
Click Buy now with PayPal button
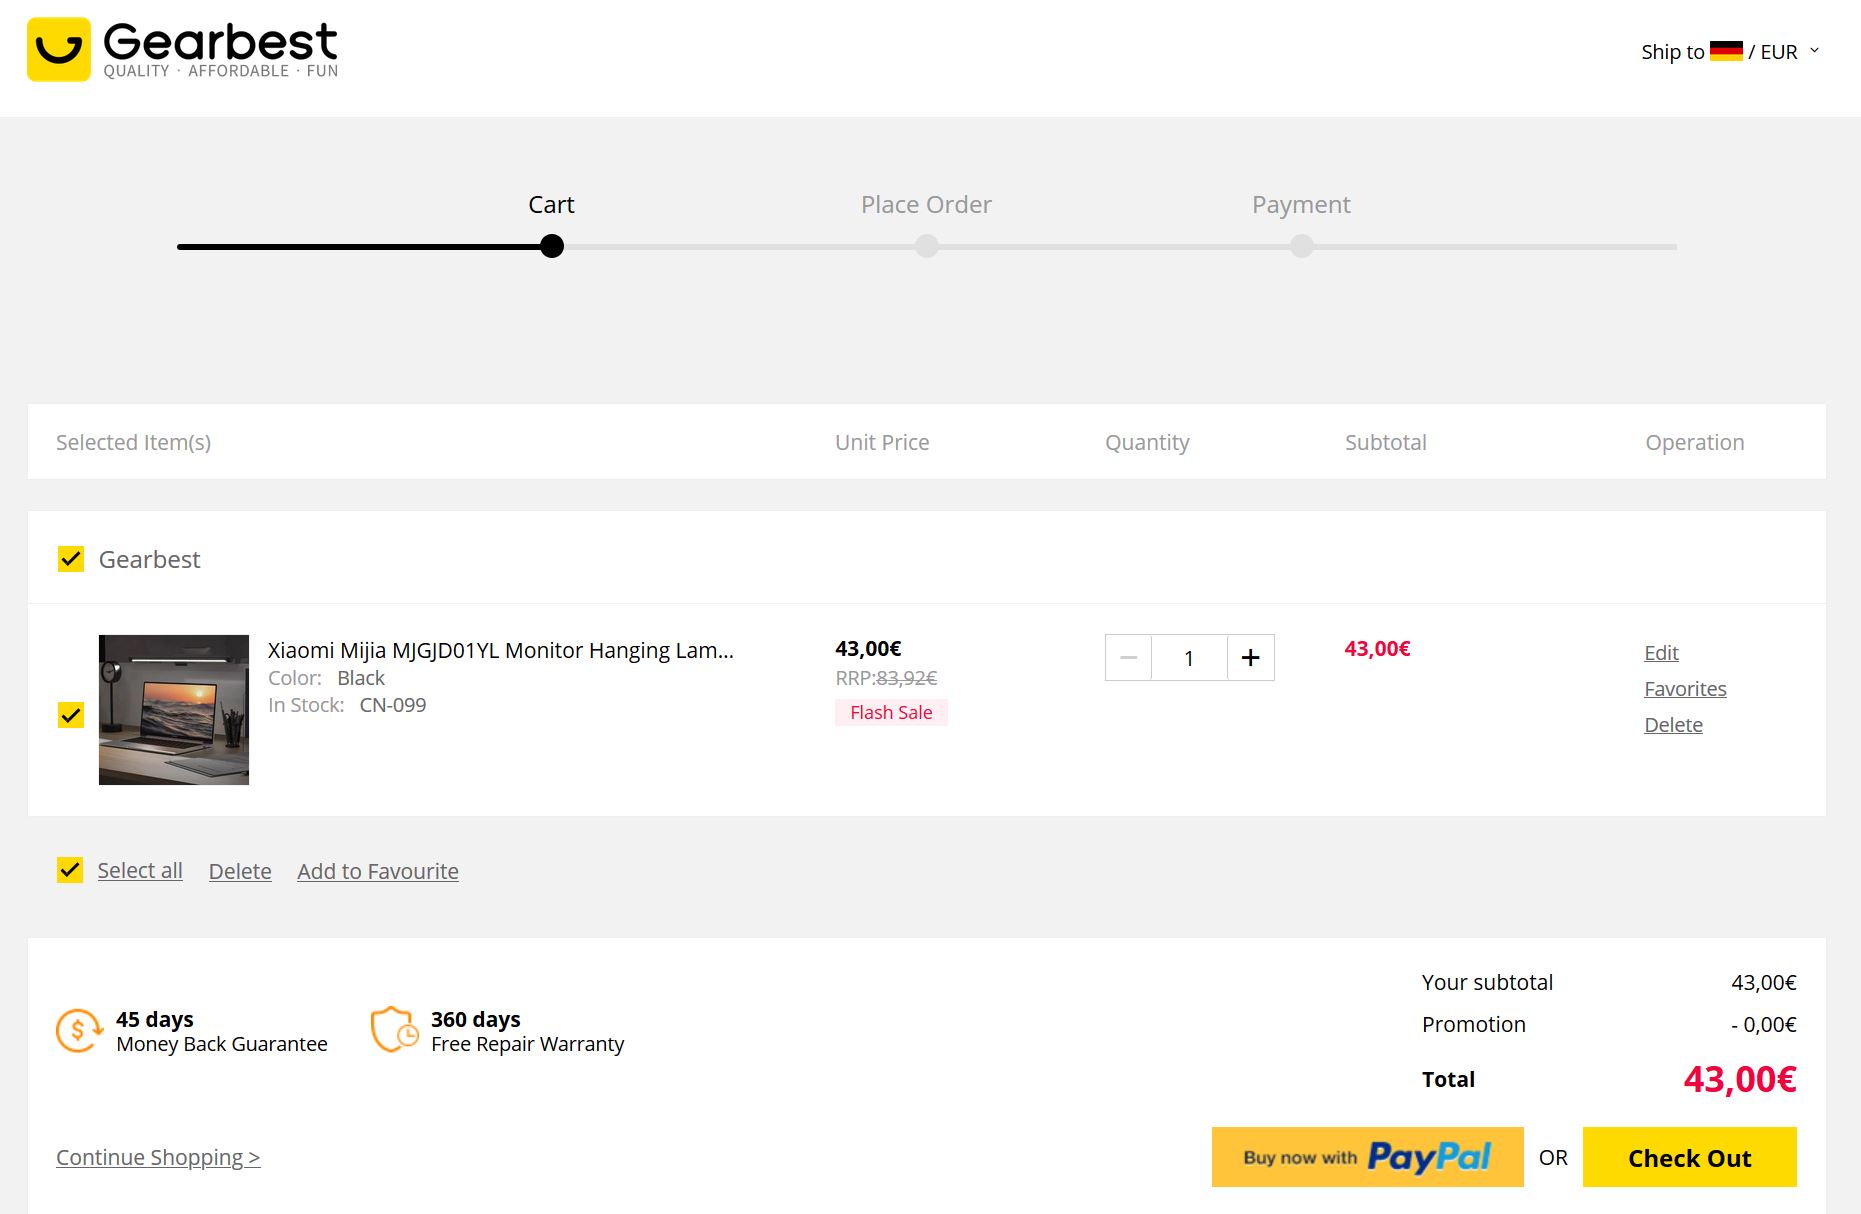(1367, 1157)
